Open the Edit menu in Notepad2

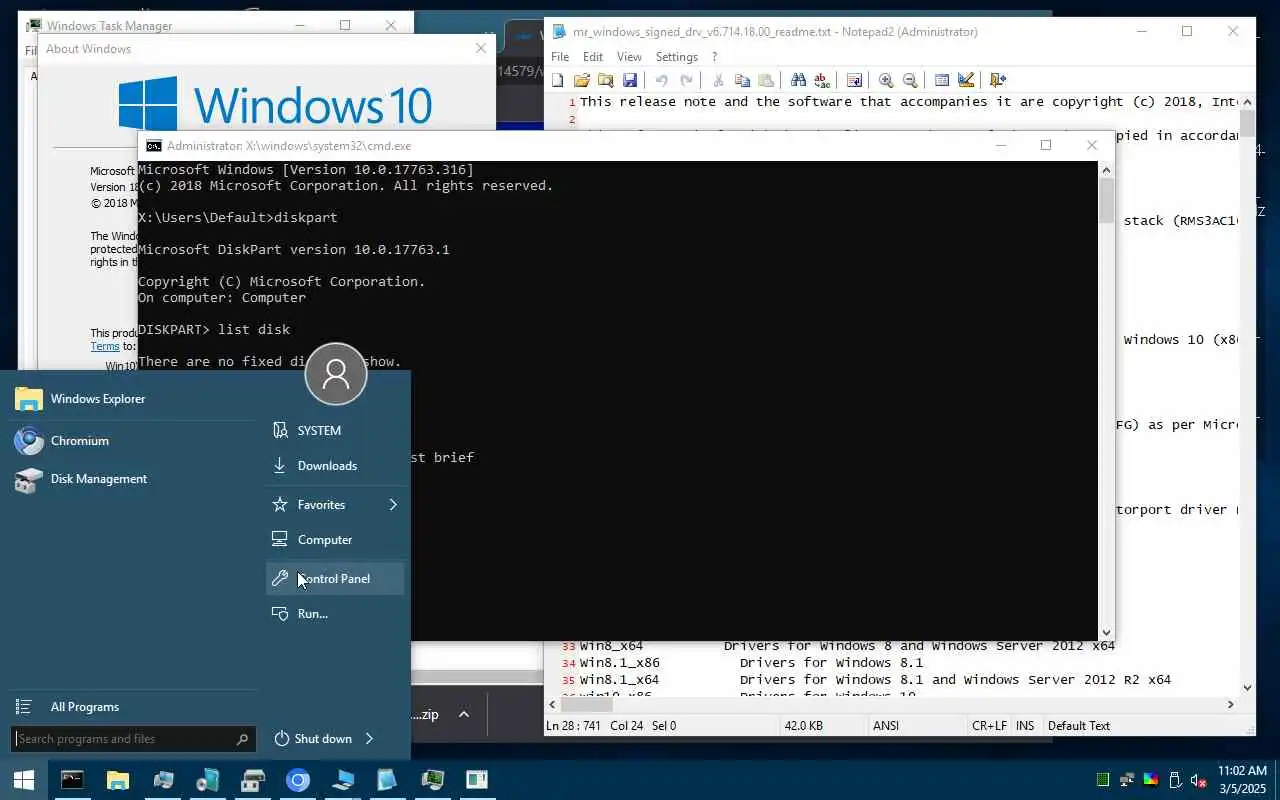point(593,57)
